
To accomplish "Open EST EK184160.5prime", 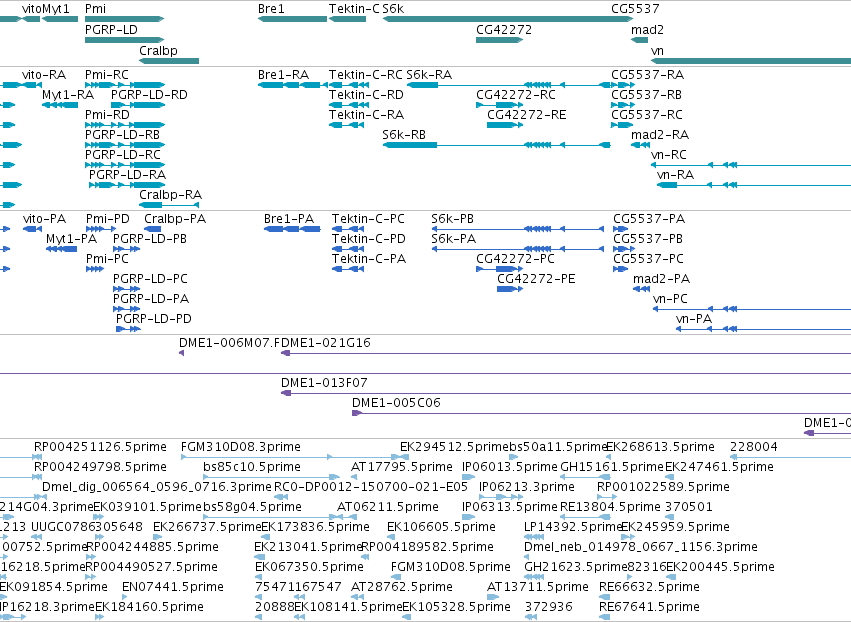I will pyautogui.click(x=149, y=607).
